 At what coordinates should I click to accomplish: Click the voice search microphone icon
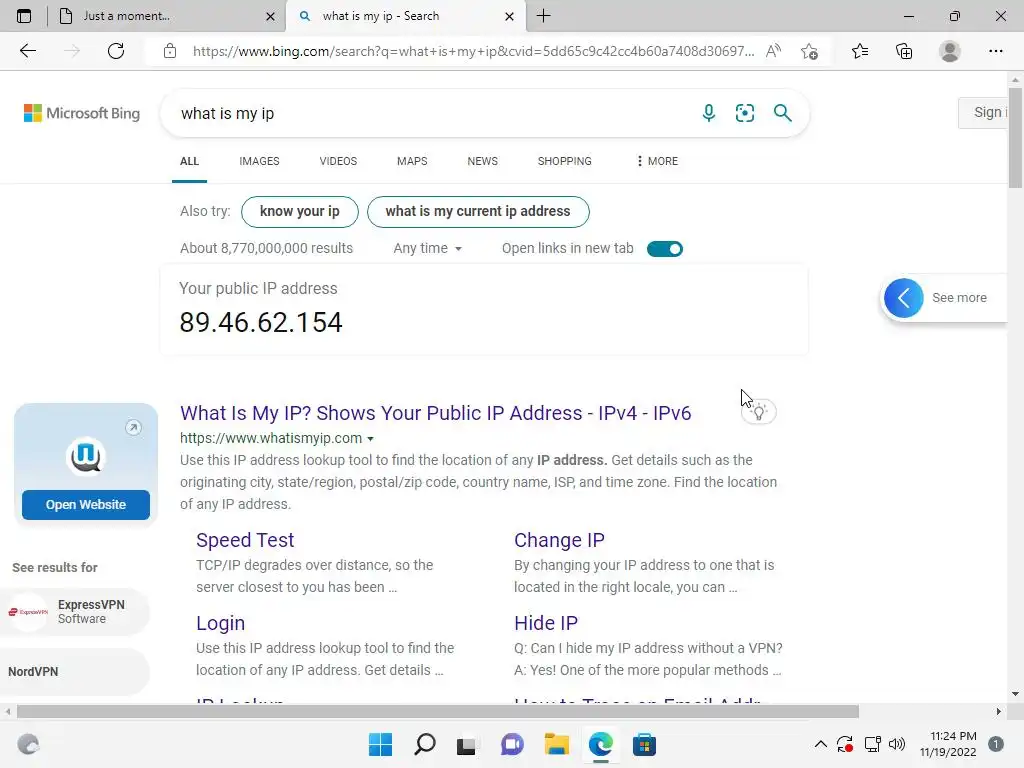(x=709, y=113)
